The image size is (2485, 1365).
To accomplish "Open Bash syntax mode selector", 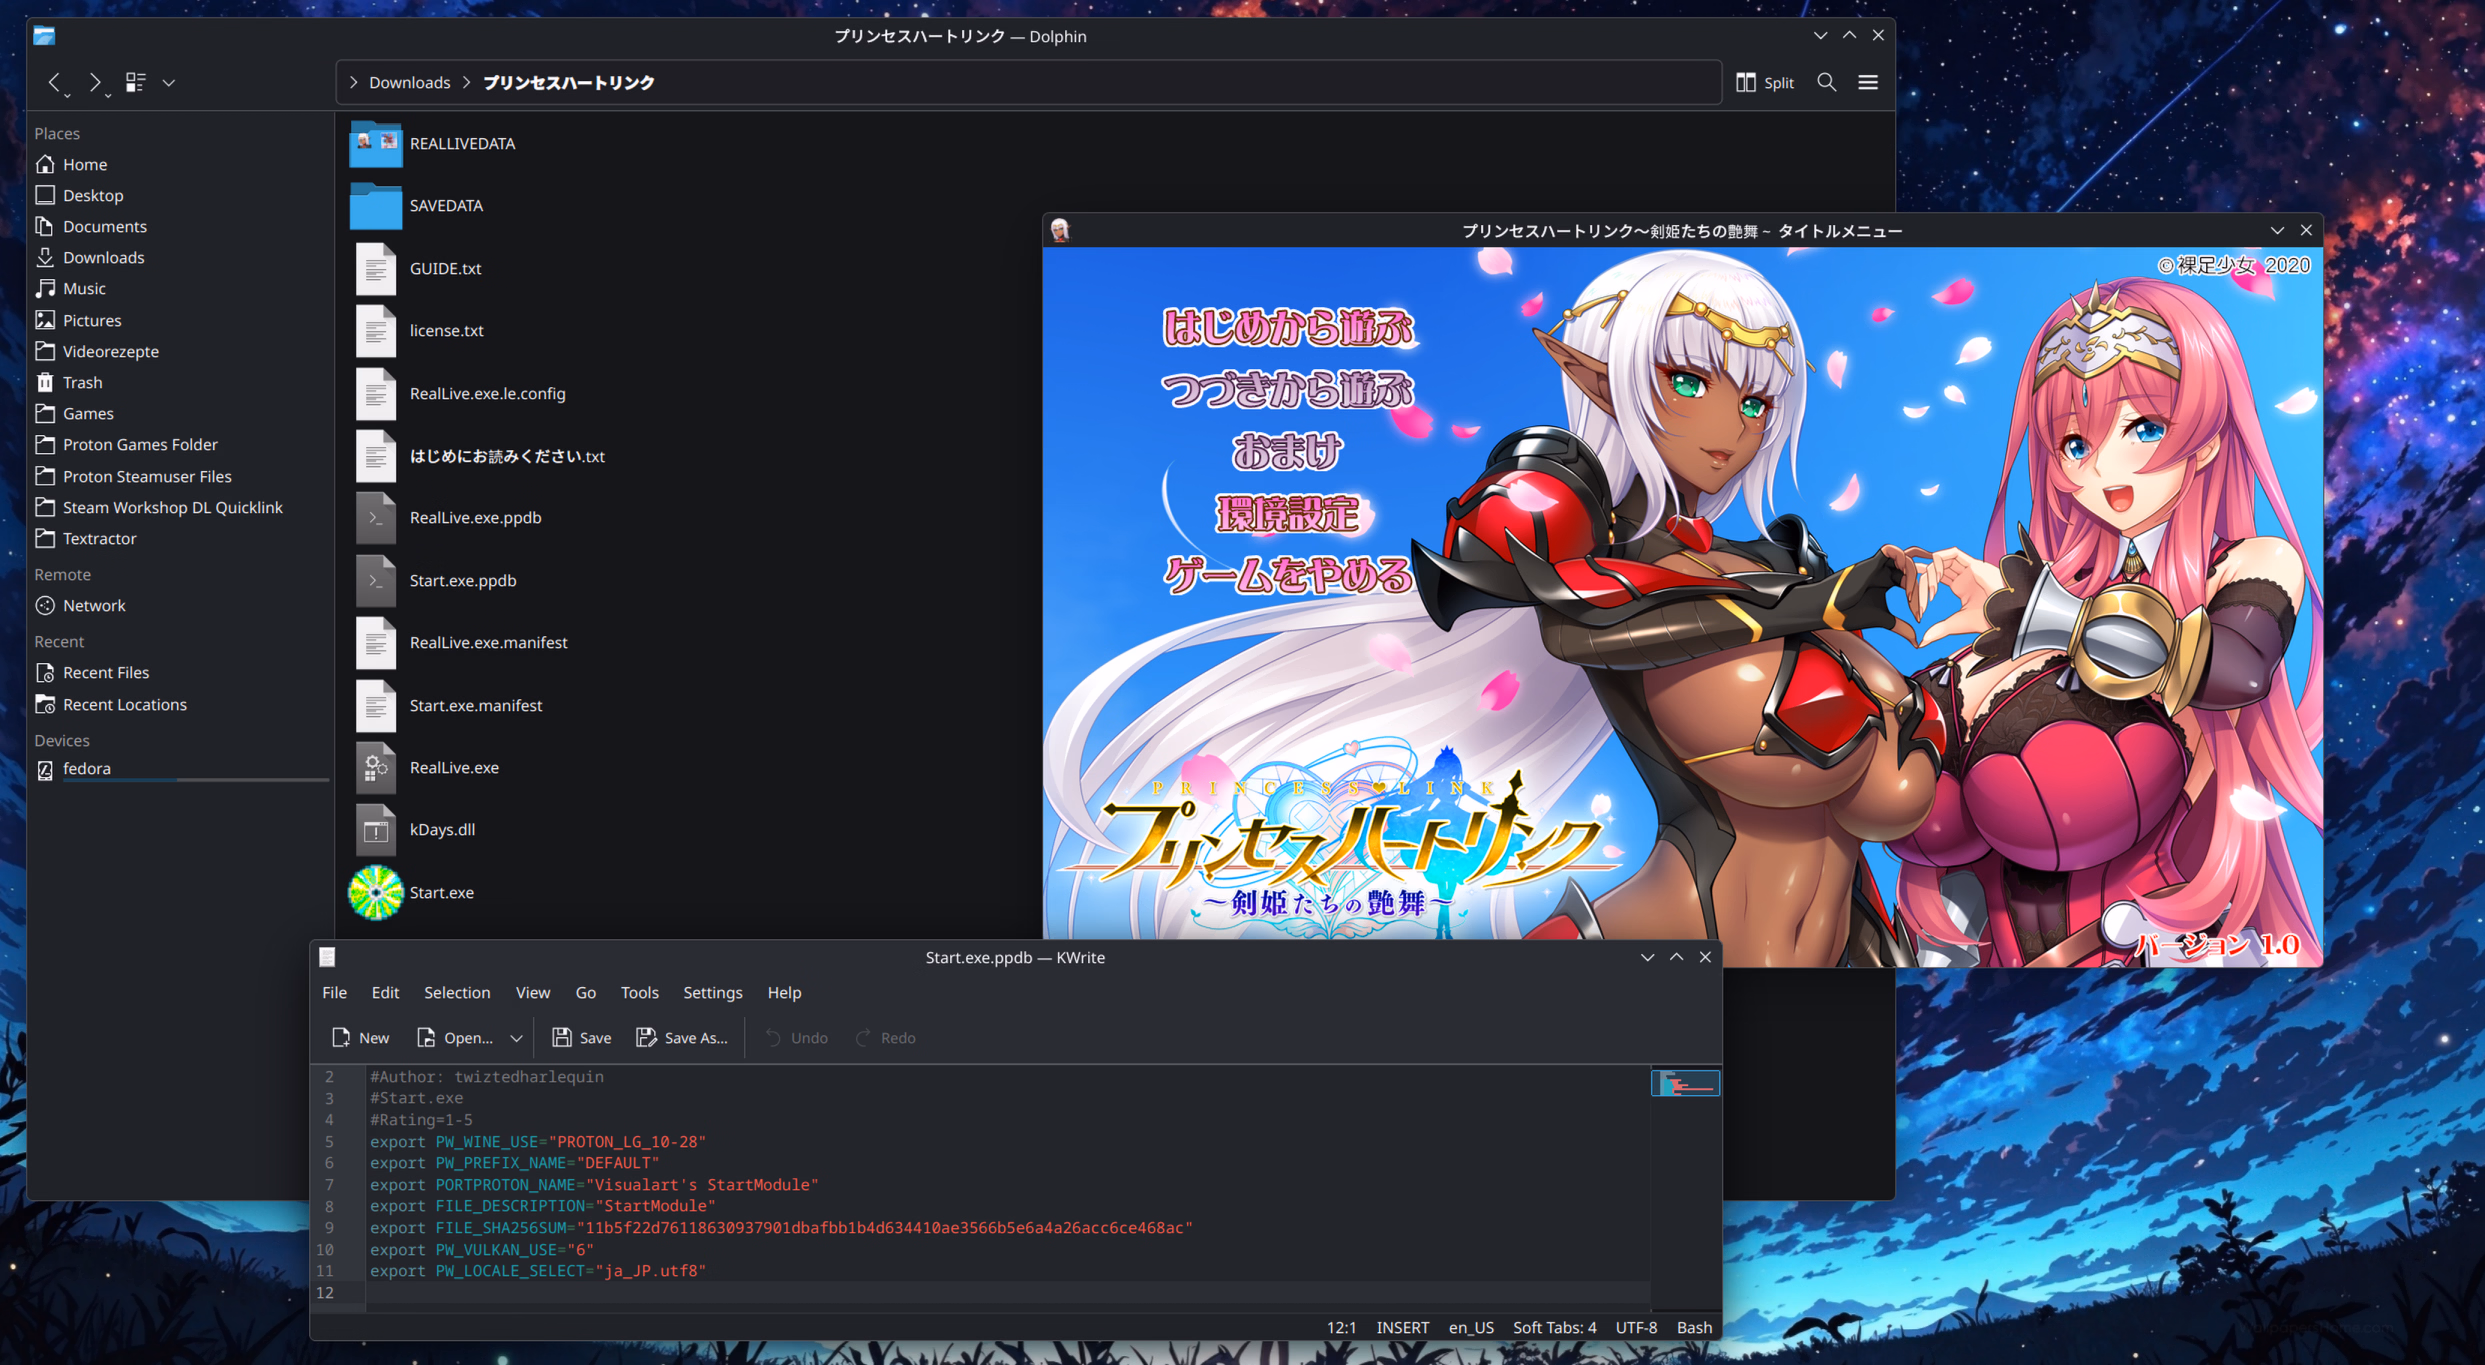I will (x=1694, y=1327).
